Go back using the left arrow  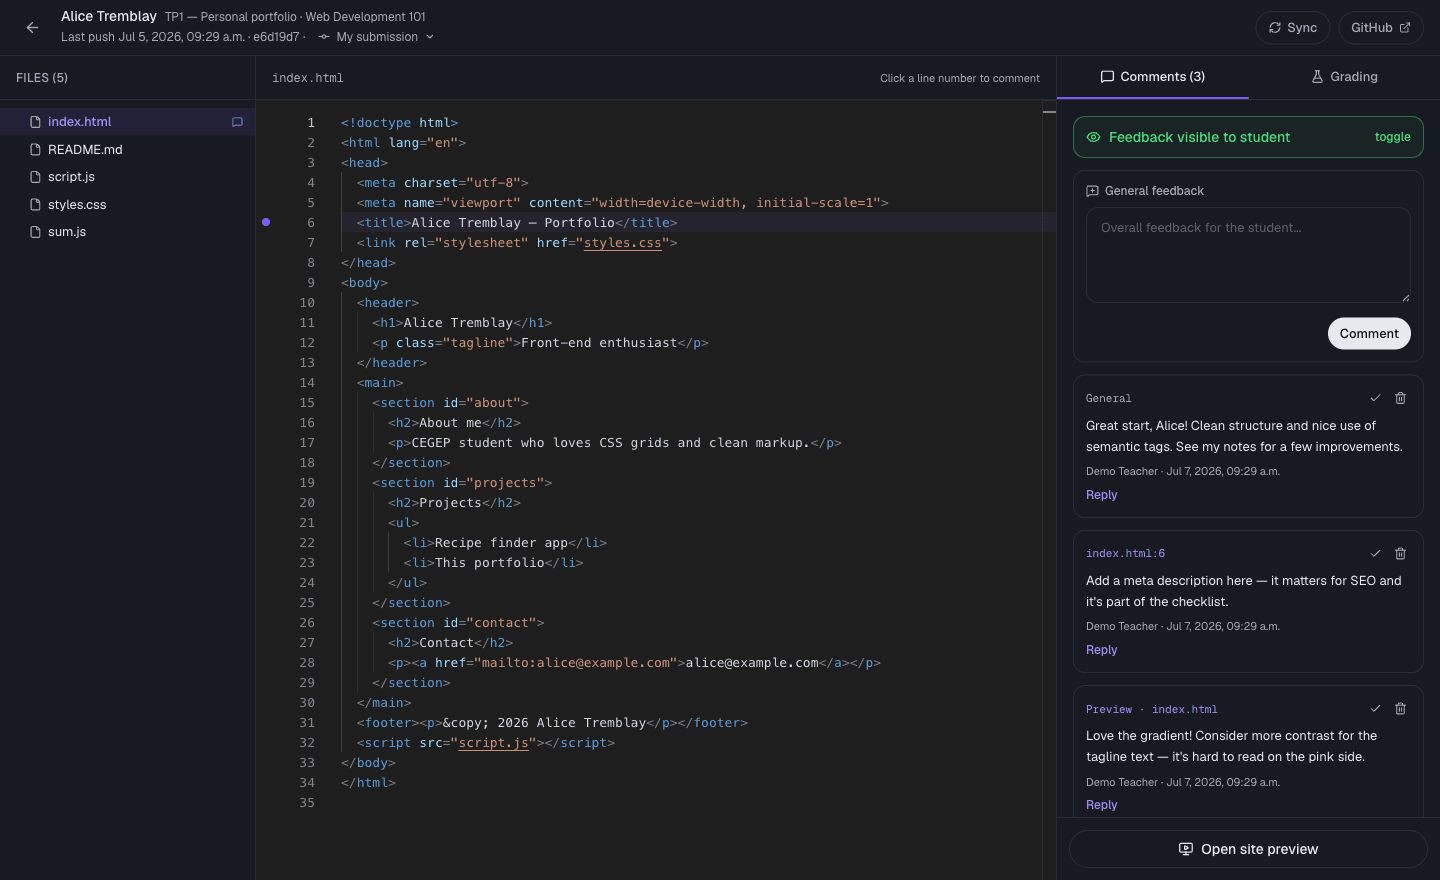[x=32, y=28]
